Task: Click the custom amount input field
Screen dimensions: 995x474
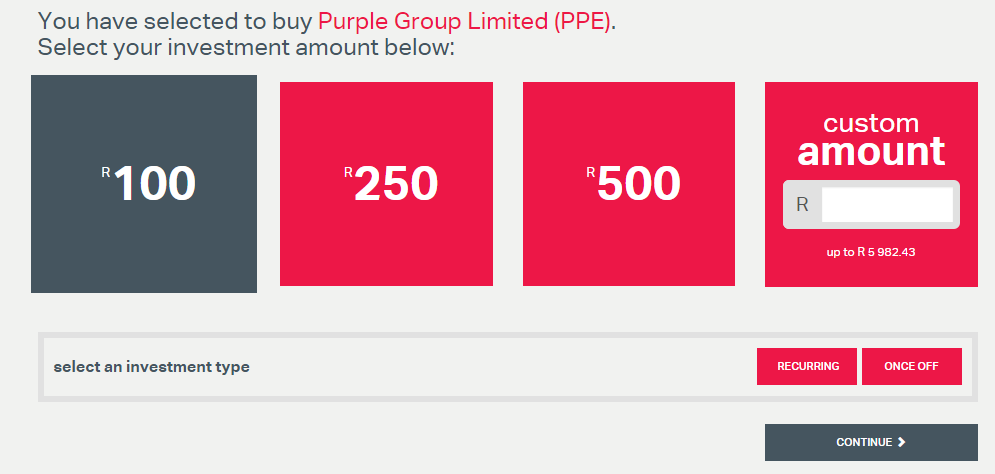Action: click(886, 205)
